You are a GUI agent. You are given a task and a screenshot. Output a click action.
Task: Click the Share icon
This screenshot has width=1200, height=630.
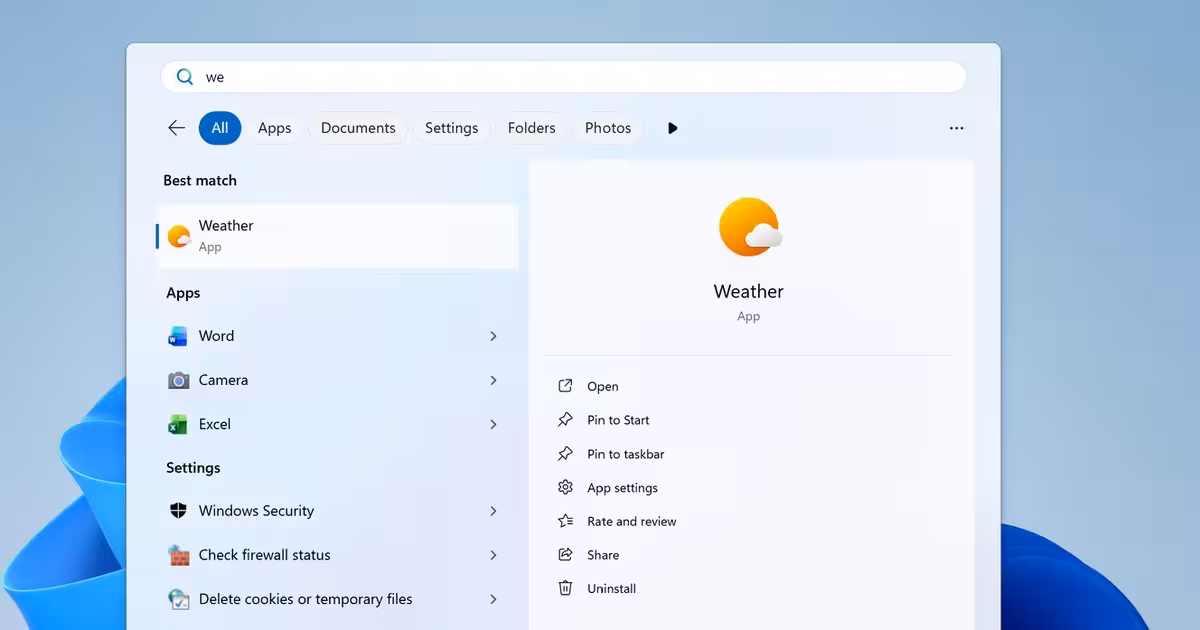pos(565,554)
